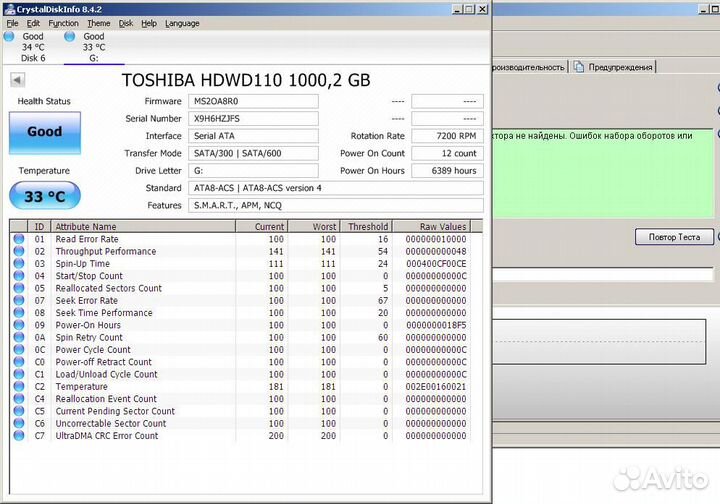Open the File menu
The height and width of the screenshot is (504, 720).
click(12, 23)
